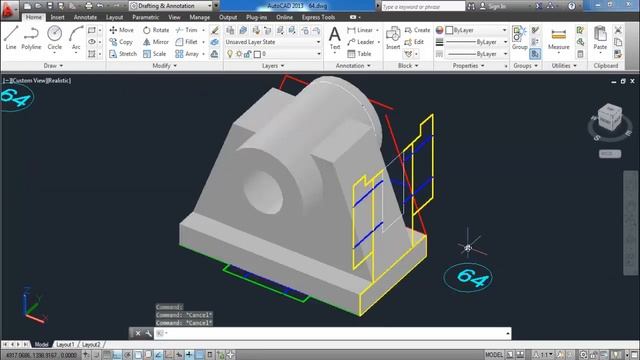Expand the Modify panel

(x=164, y=65)
